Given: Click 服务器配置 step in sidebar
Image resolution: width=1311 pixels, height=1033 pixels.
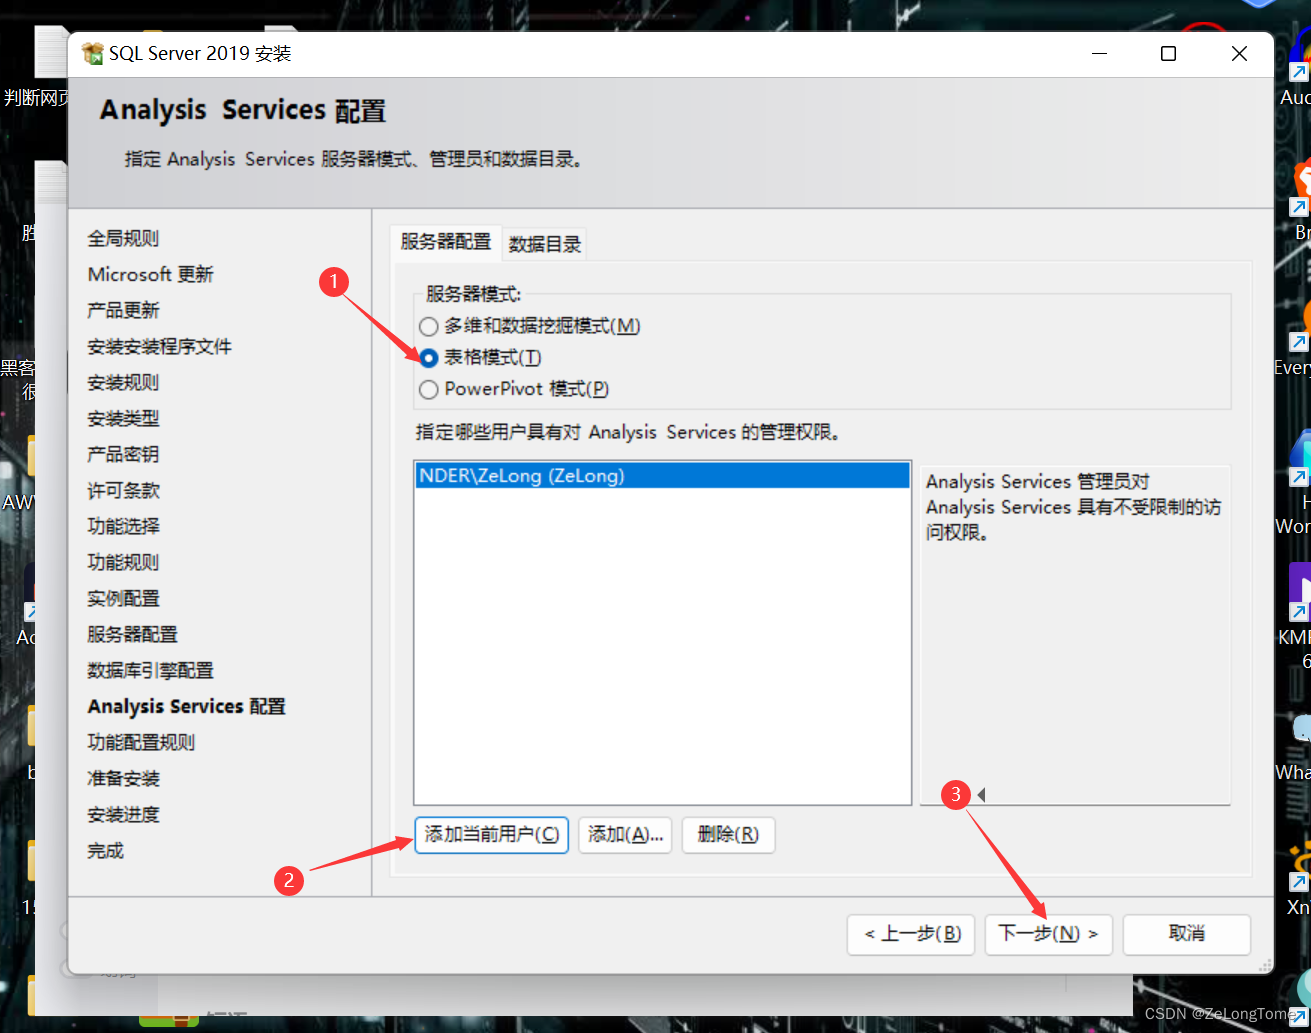Looking at the screenshot, I should (x=132, y=634).
